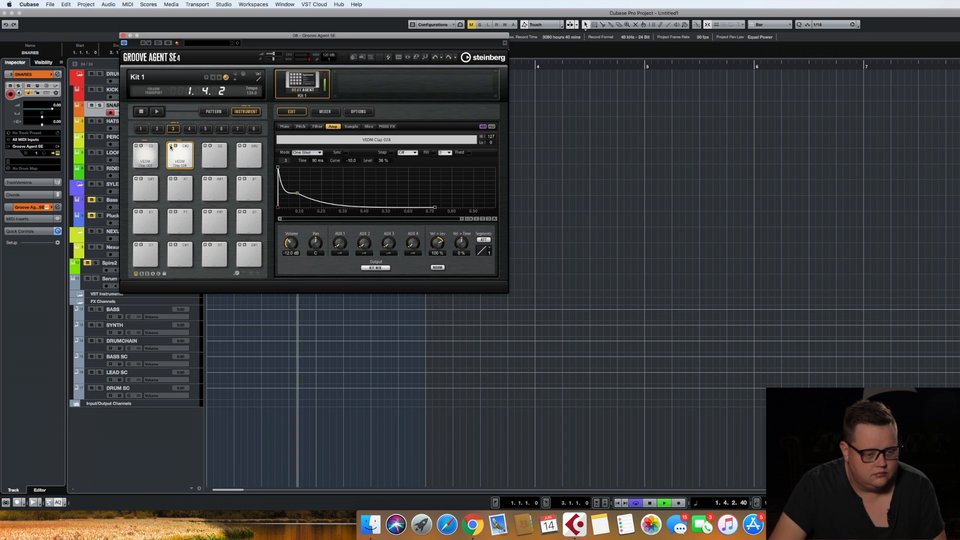This screenshot has width=960, height=540.
Task: Switch to the Editor tab at bottom left
Action: (40, 490)
